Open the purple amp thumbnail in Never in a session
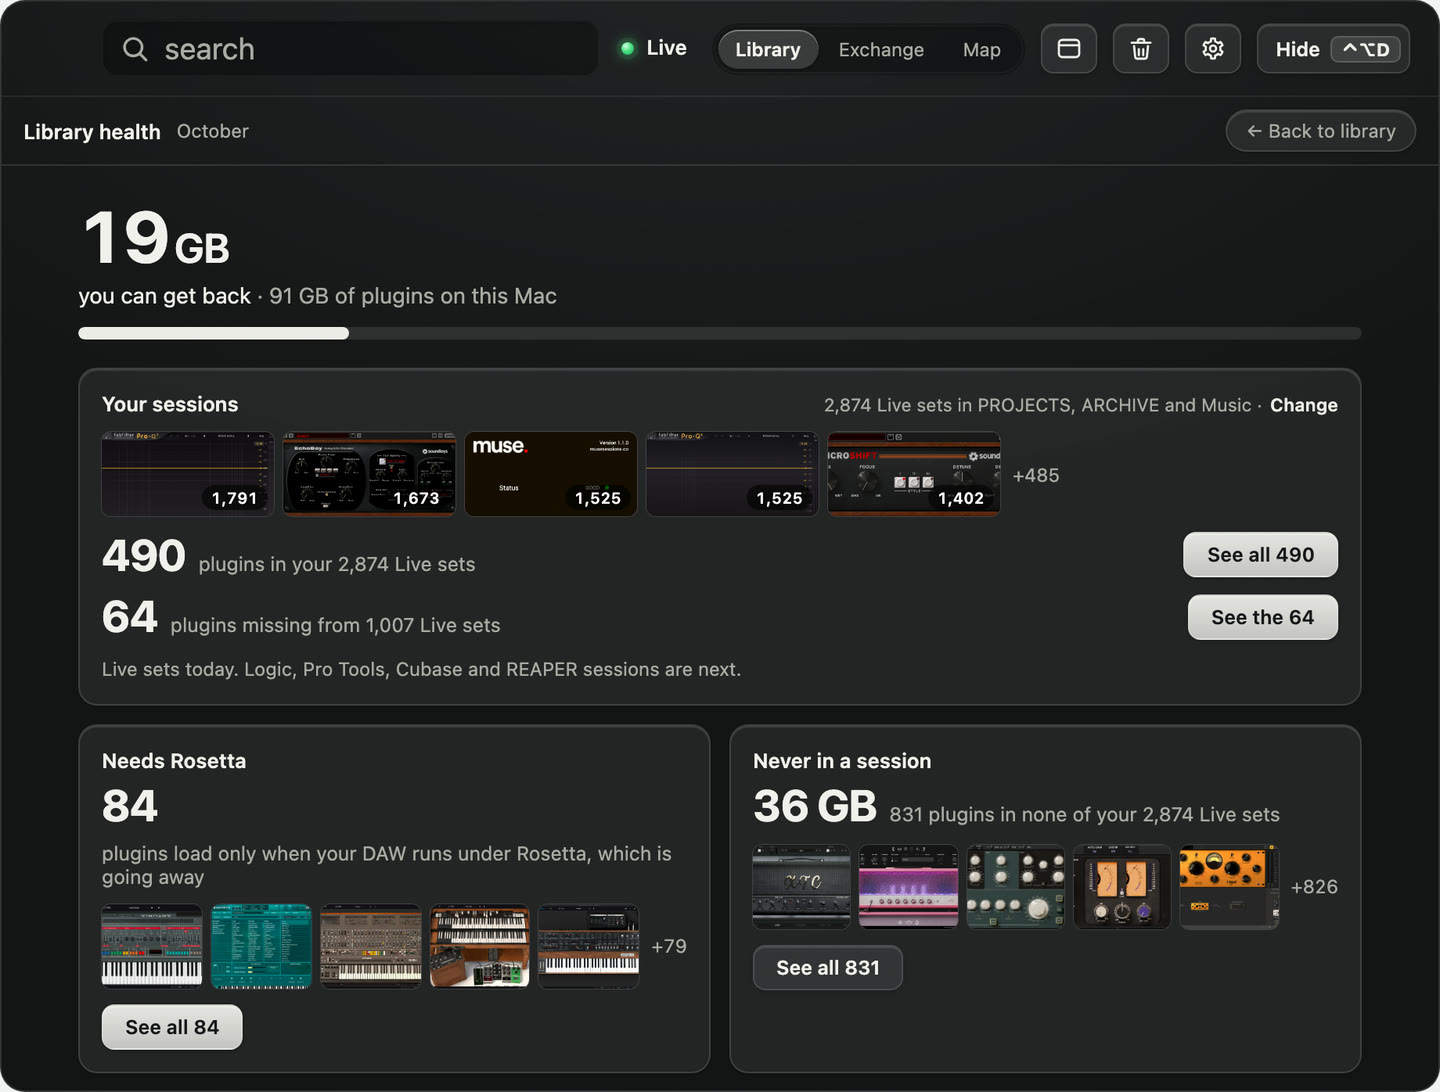This screenshot has height=1092, width=1440. point(908,887)
